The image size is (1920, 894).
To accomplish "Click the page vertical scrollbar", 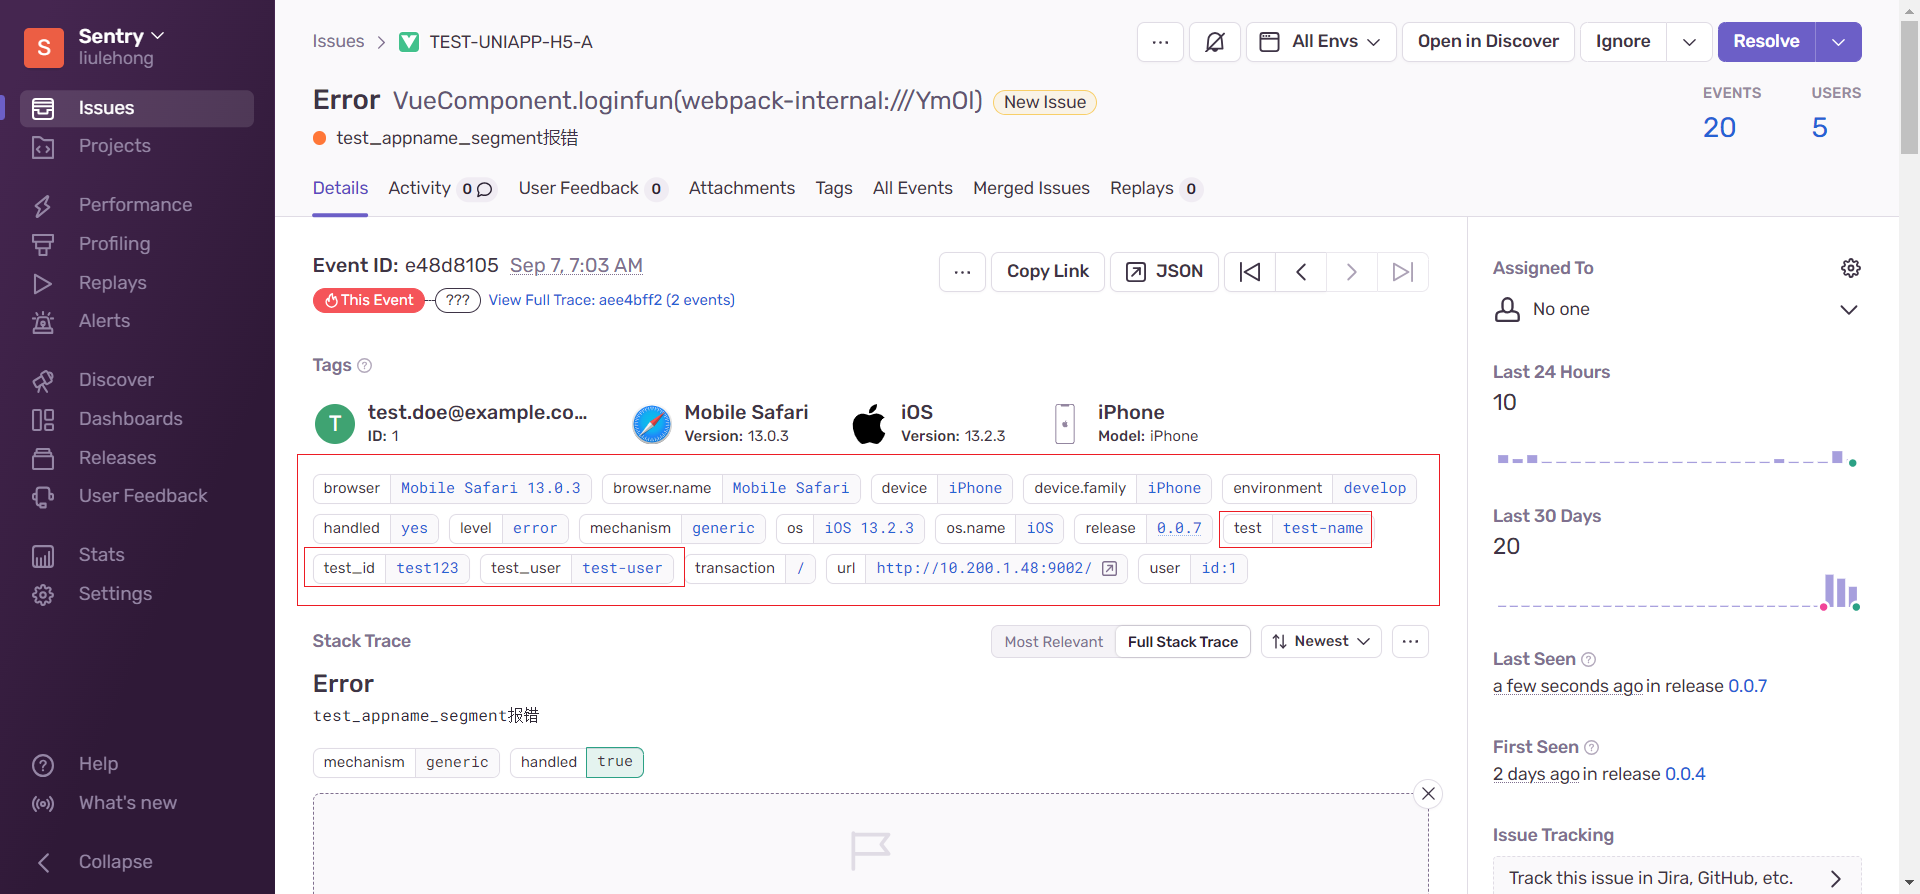I will click(1909, 87).
